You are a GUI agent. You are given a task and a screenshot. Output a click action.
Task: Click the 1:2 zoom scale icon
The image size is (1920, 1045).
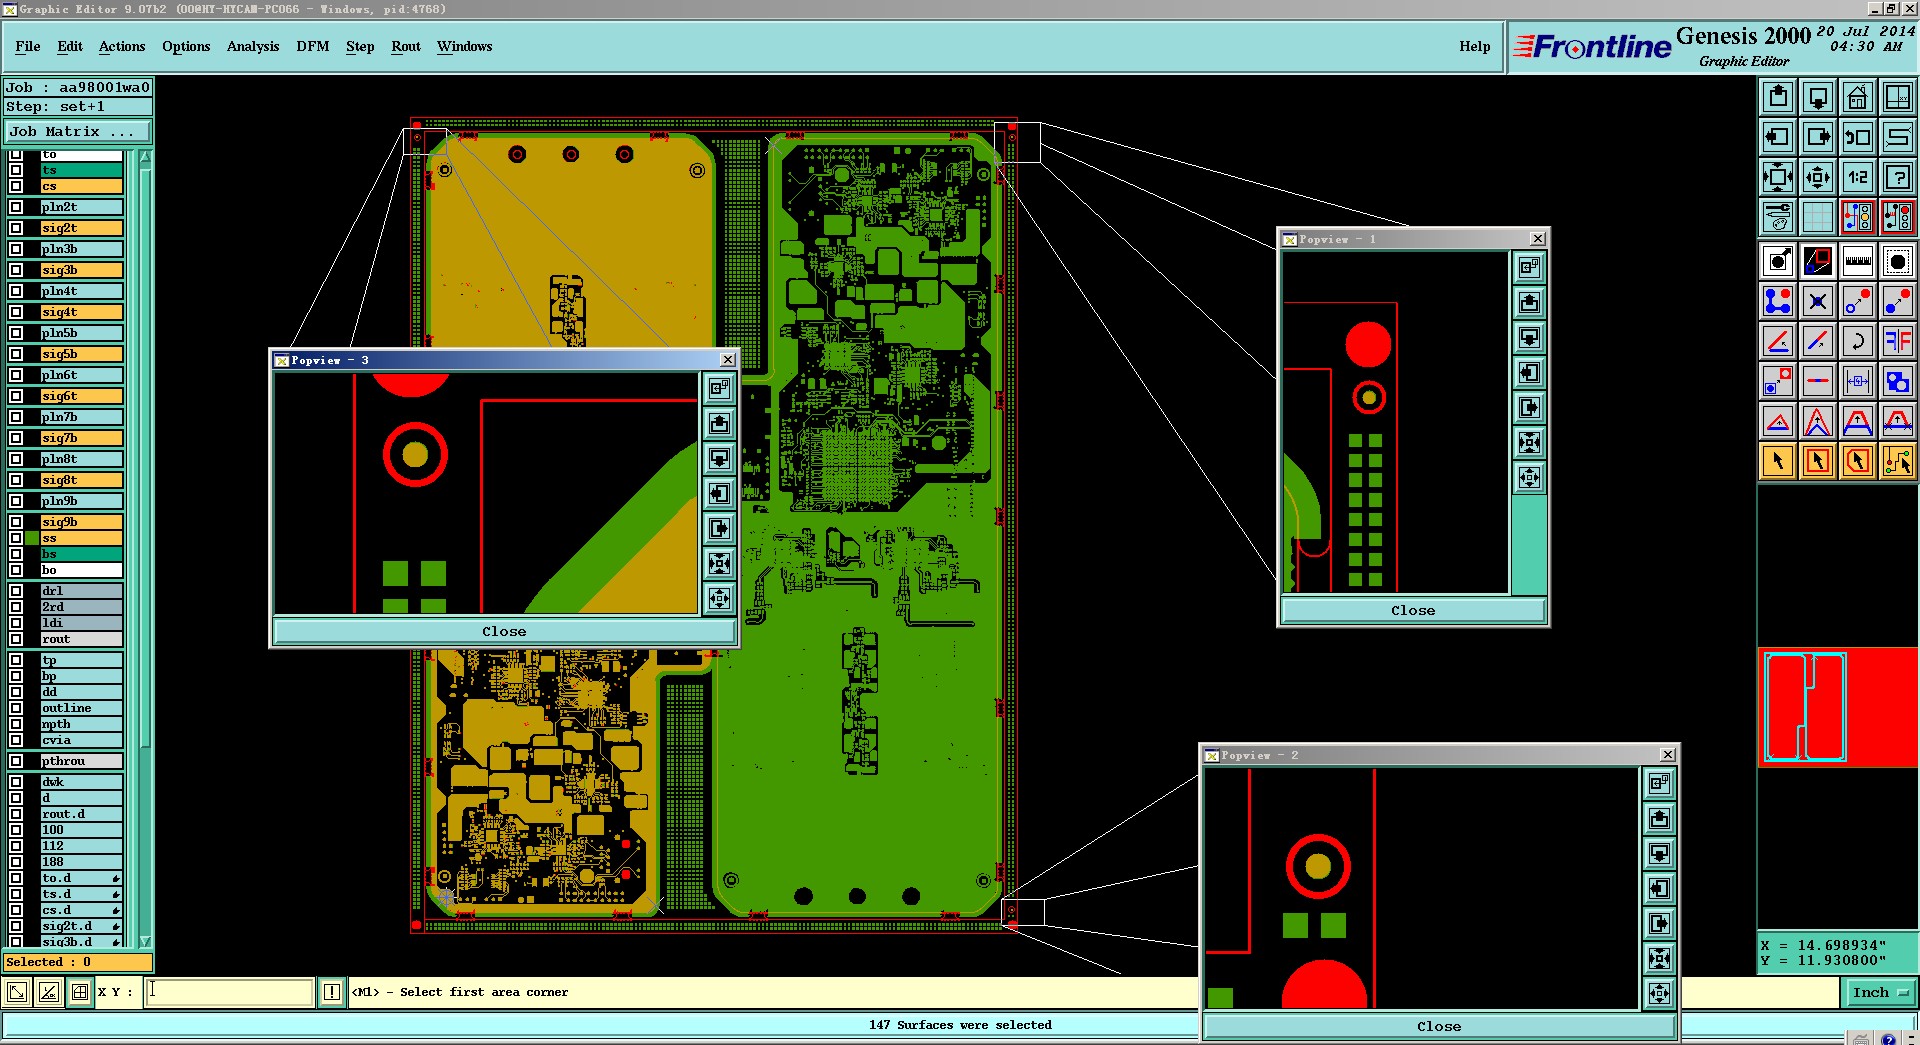pos(1858,177)
